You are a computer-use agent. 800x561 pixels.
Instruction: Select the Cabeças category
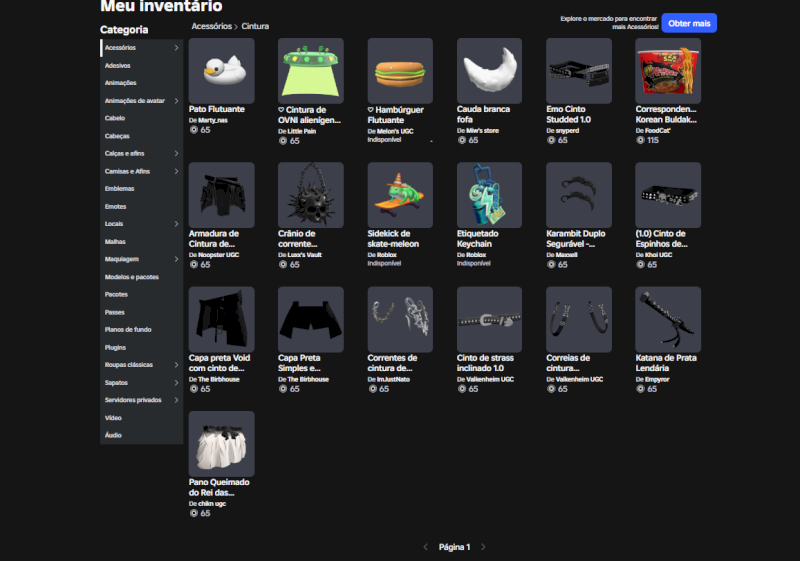coord(141,136)
